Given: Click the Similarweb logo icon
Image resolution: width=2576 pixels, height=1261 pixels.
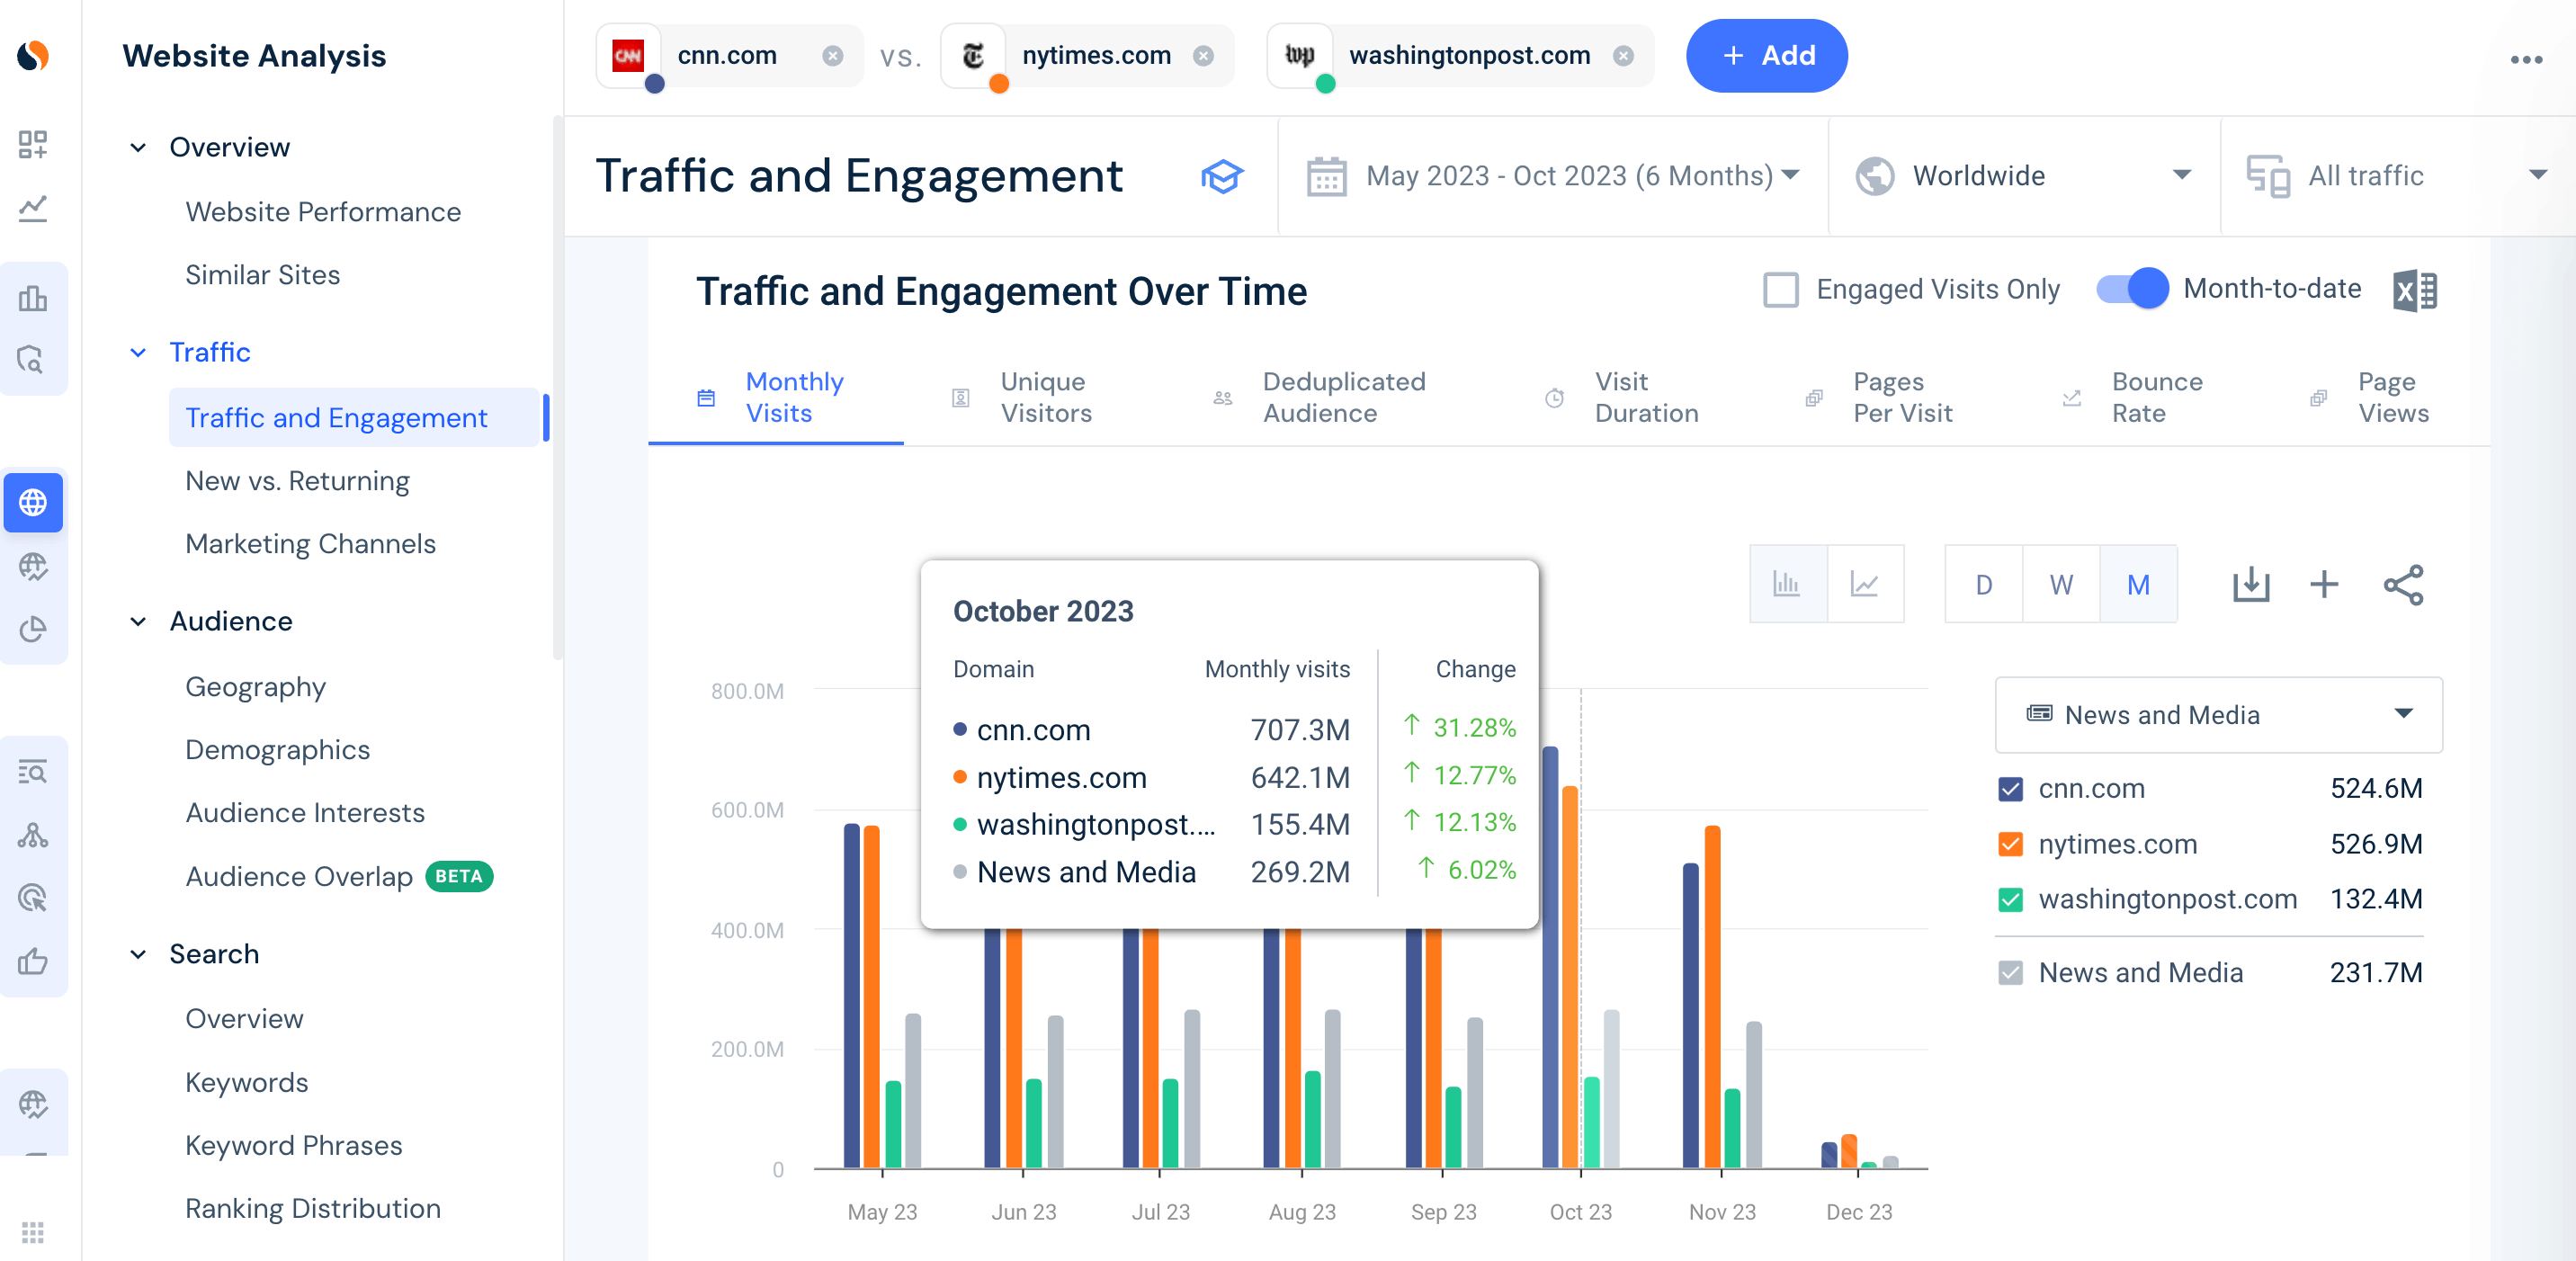Looking at the screenshot, I should click(33, 55).
